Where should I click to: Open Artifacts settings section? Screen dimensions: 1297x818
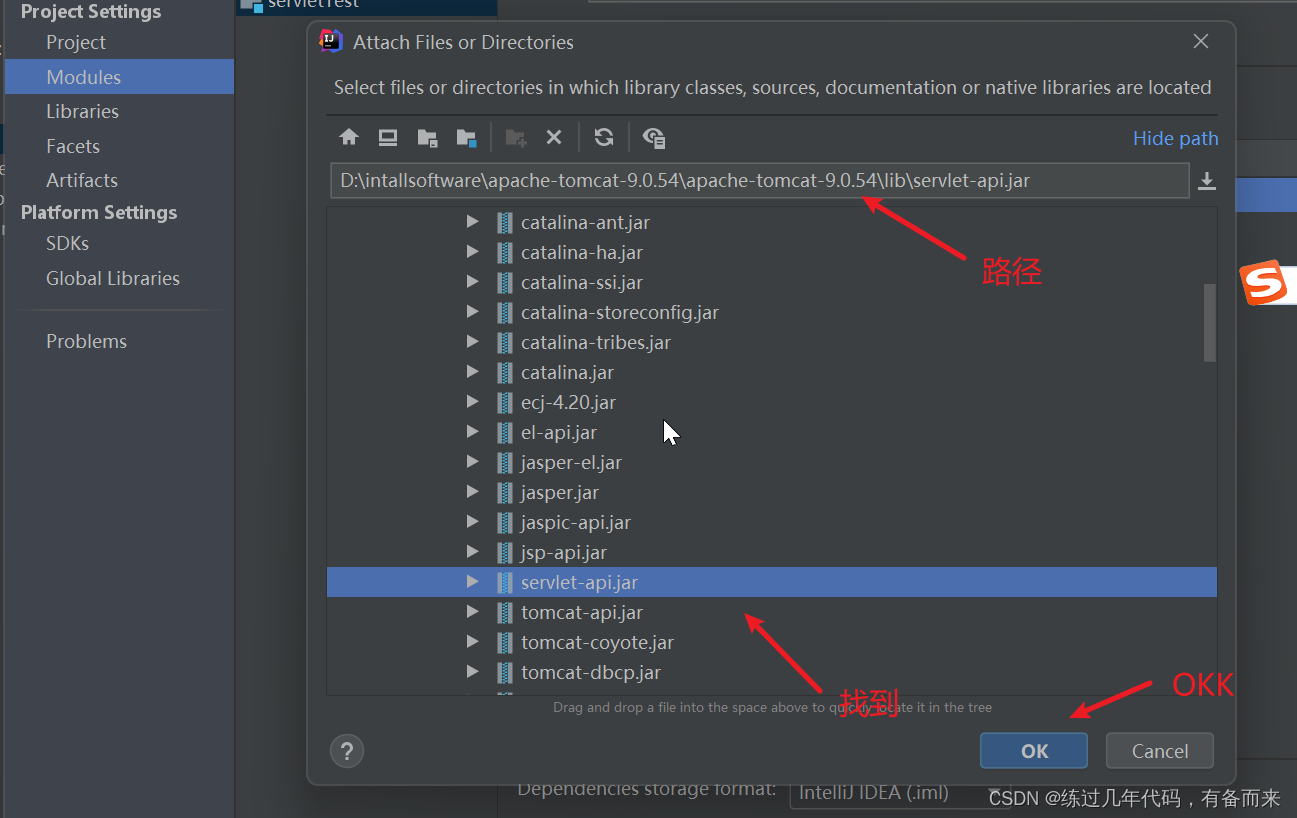[x=82, y=180]
